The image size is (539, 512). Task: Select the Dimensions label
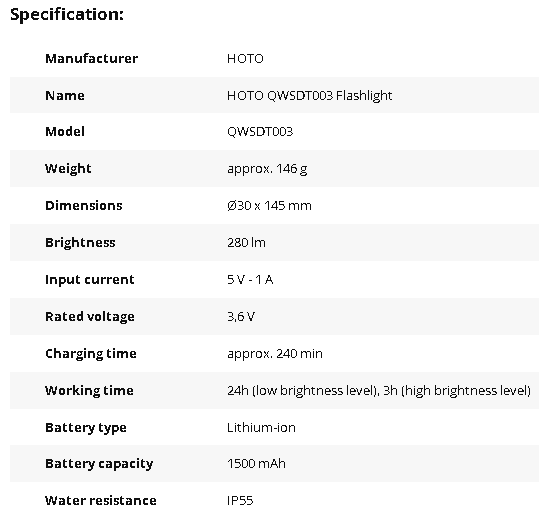[x=84, y=206]
